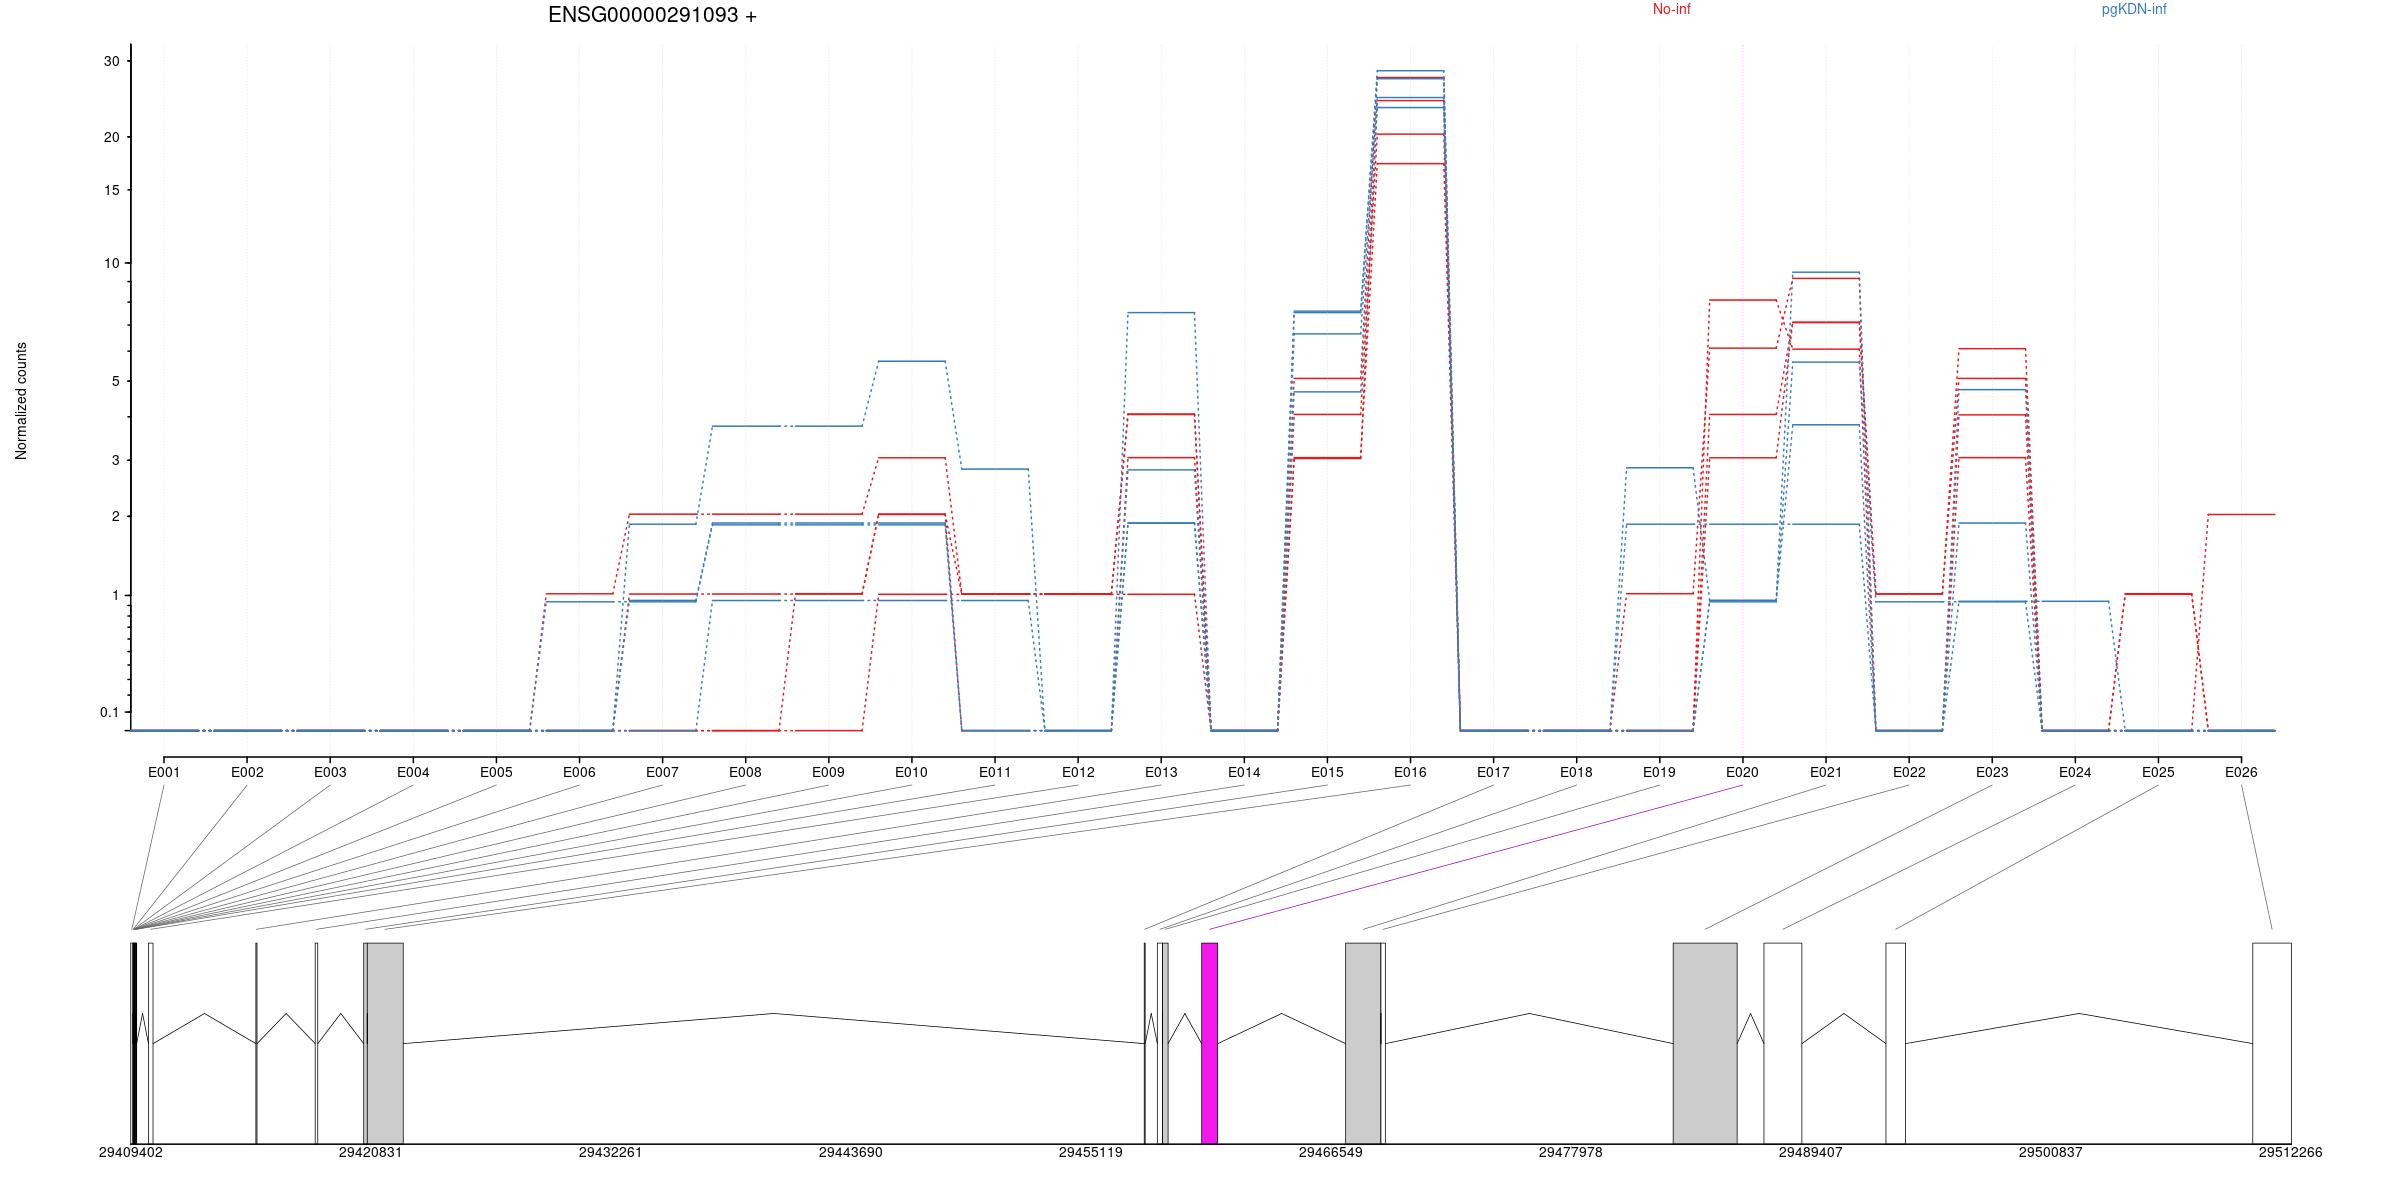Click exon label E023
2400x1200 pixels.
(x=1992, y=772)
